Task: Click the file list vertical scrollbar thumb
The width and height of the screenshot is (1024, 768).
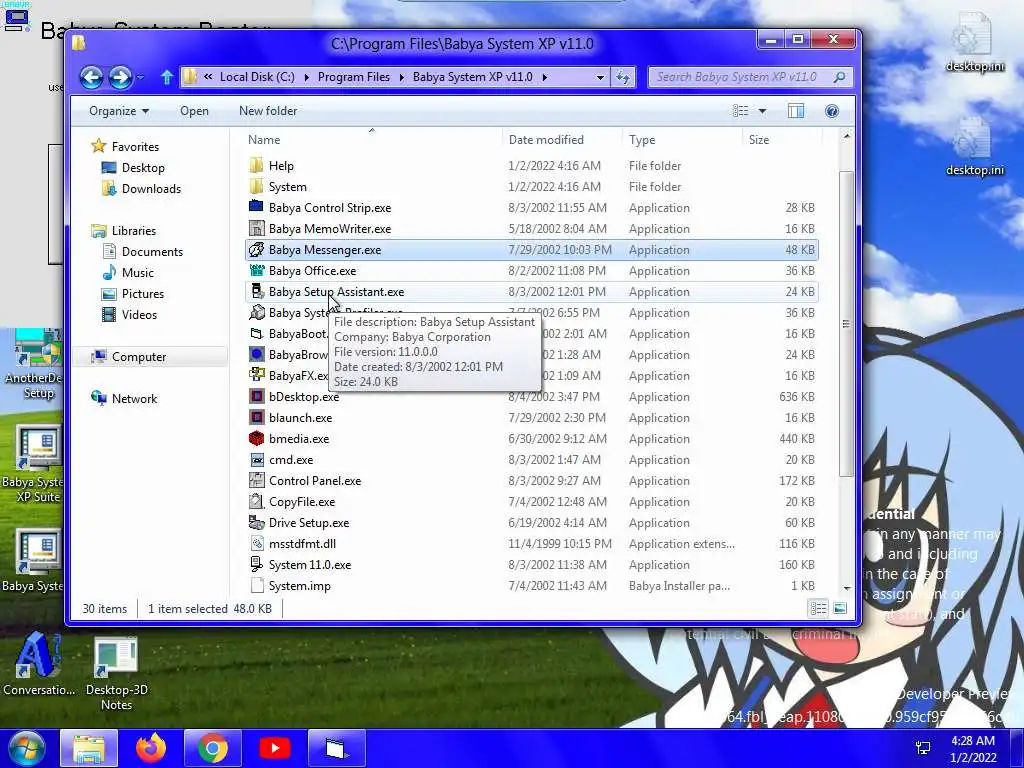Action: (846, 324)
